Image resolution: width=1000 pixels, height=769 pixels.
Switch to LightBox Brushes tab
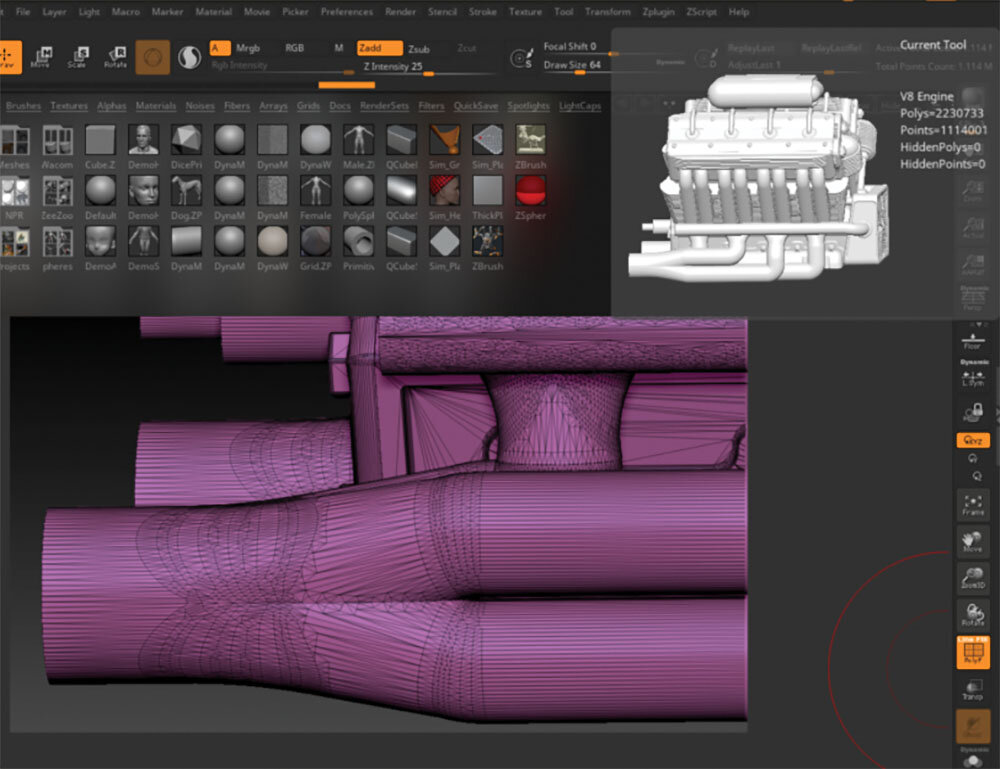(23, 106)
